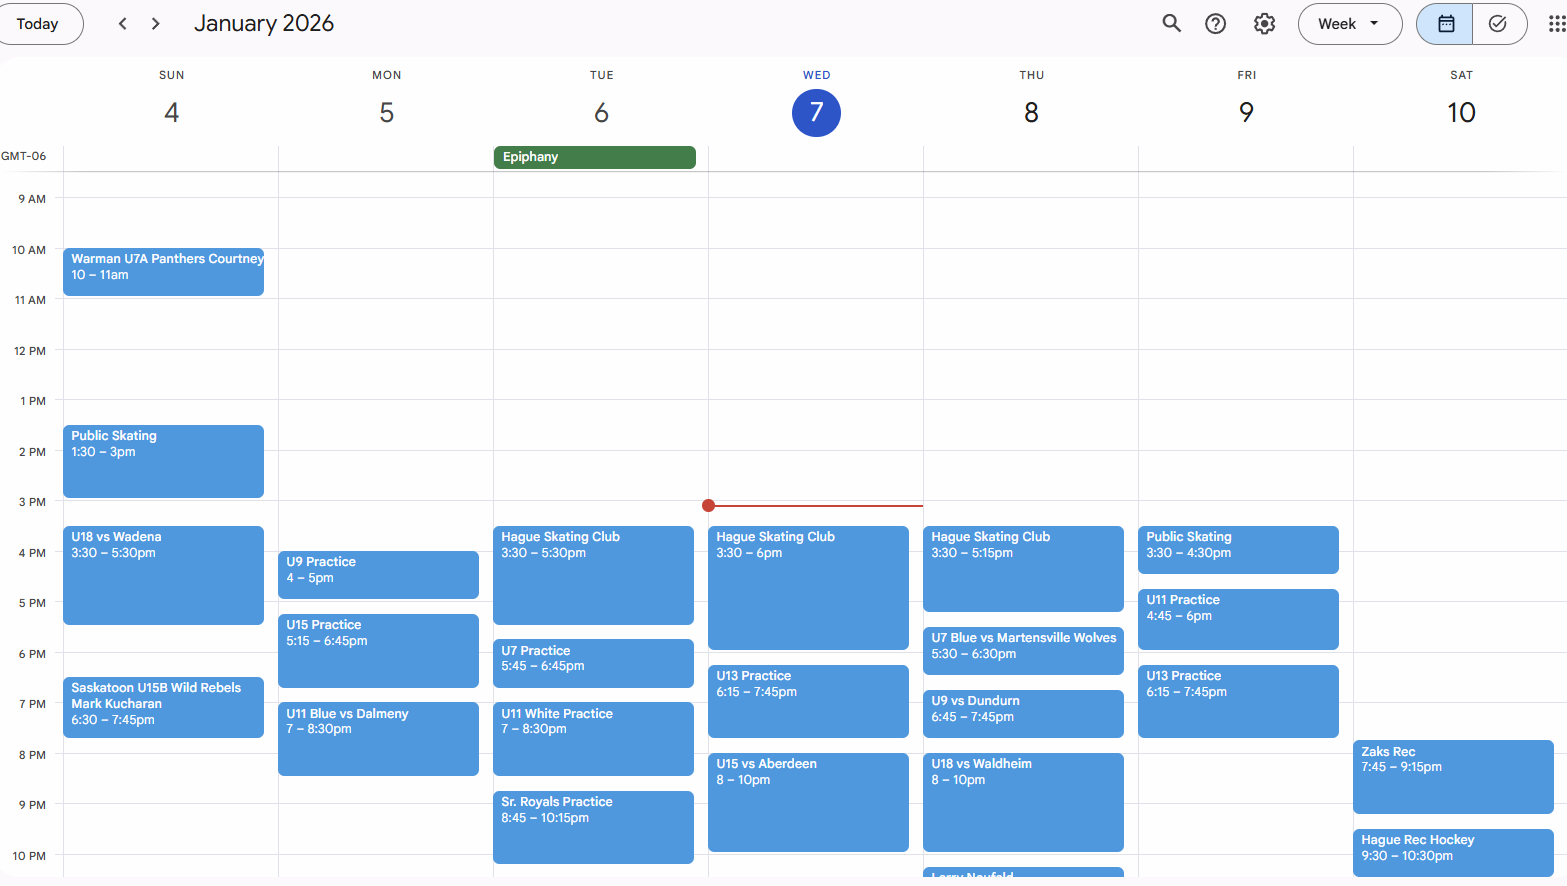Open the Zaks Rec event
The image size is (1567, 886).
(x=1452, y=776)
